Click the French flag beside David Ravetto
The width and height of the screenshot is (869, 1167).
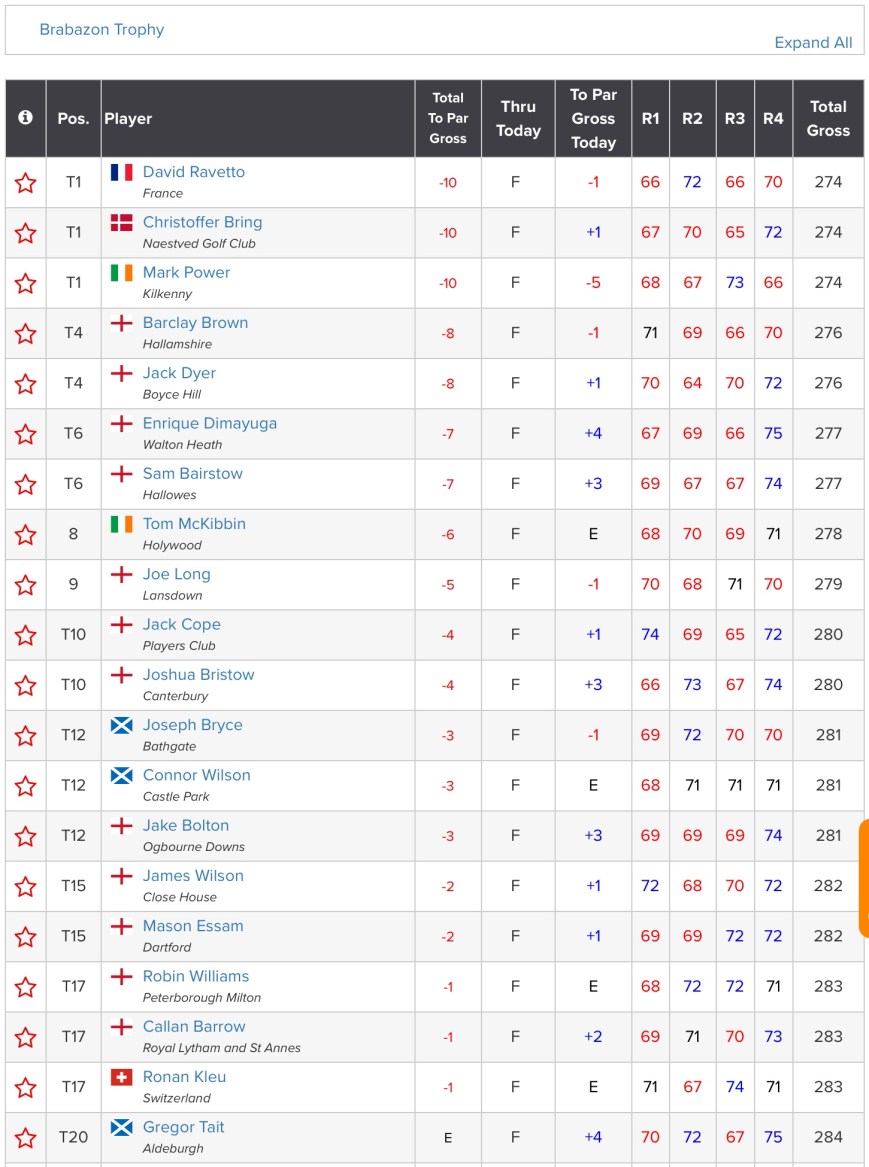[x=122, y=172]
